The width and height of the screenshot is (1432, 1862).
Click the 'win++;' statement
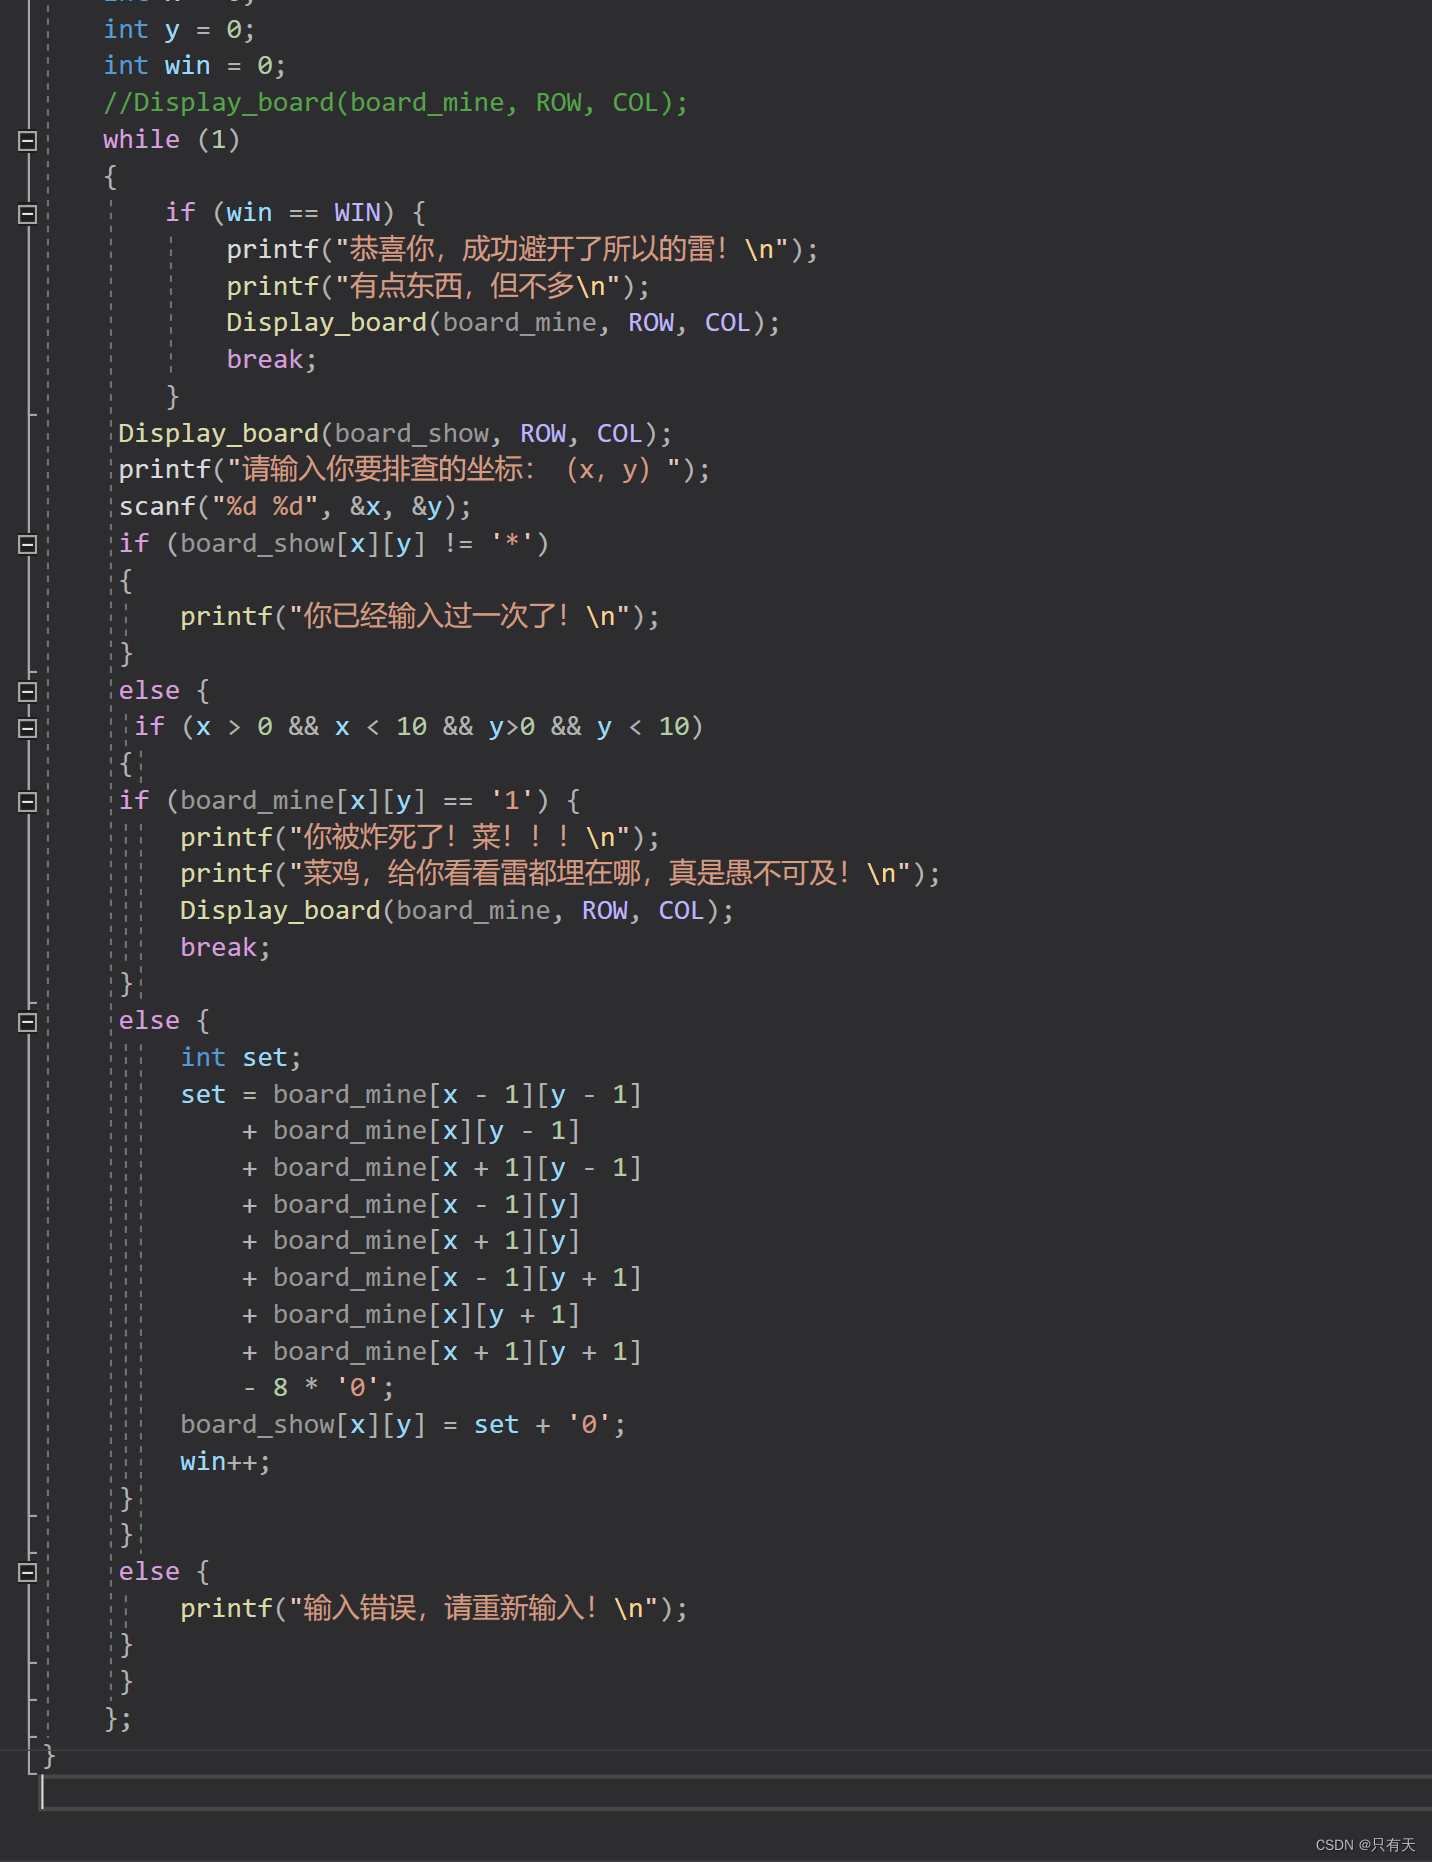(x=225, y=1462)
